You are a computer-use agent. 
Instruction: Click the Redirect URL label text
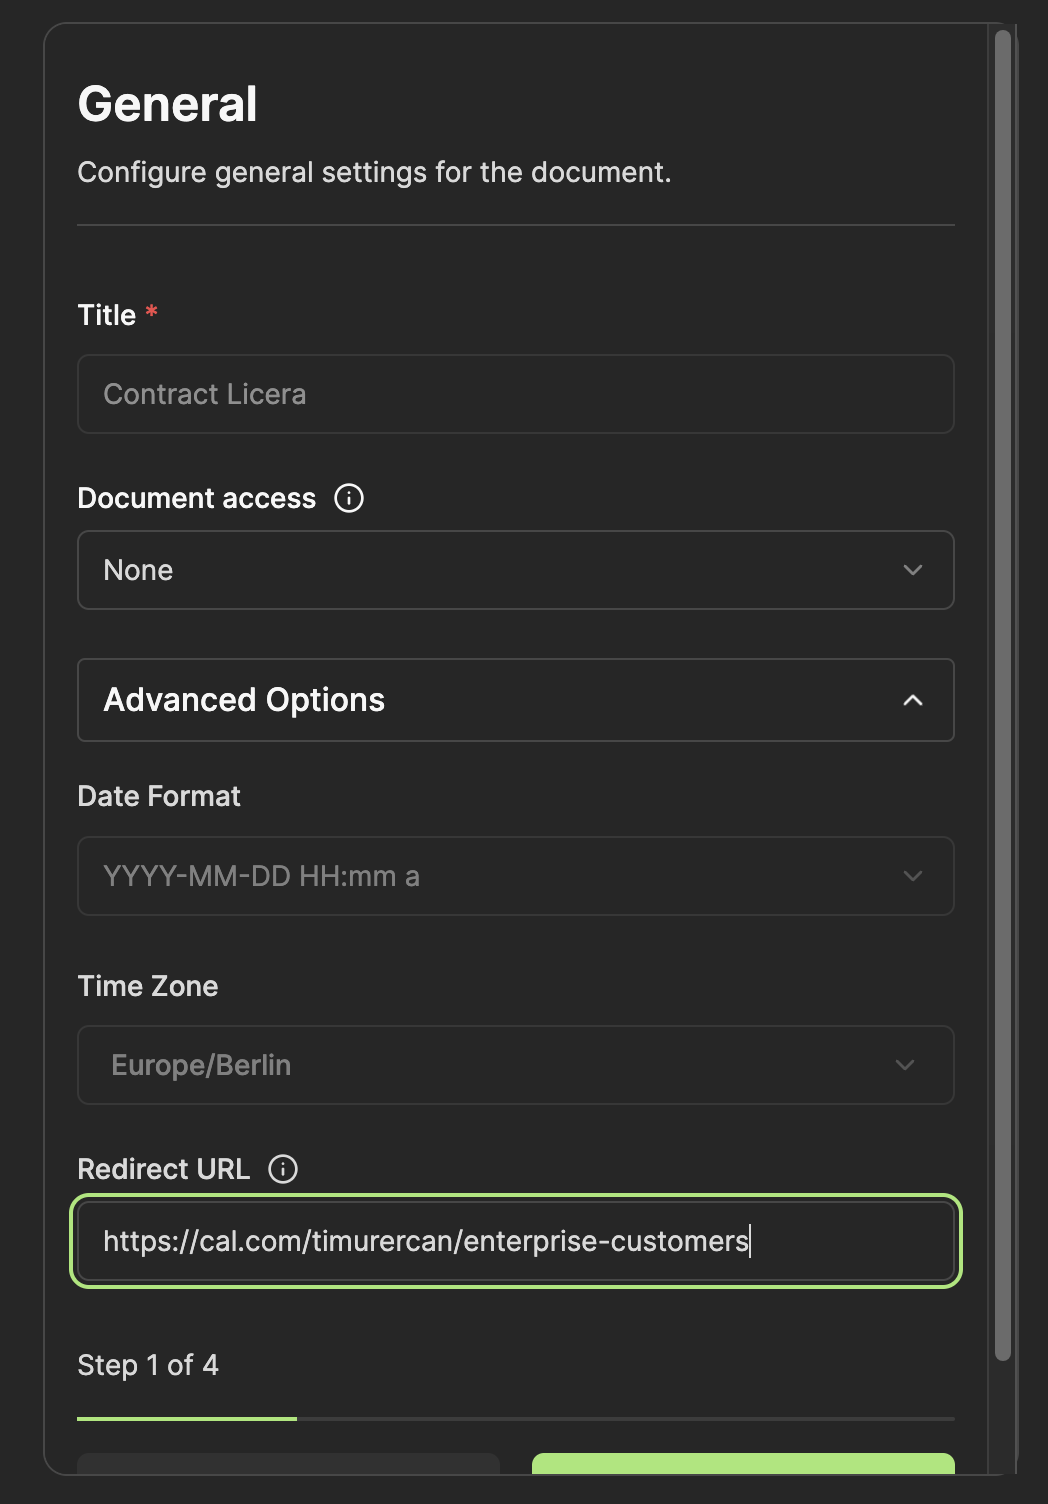pyautogui.click(x=163, y=1169)
